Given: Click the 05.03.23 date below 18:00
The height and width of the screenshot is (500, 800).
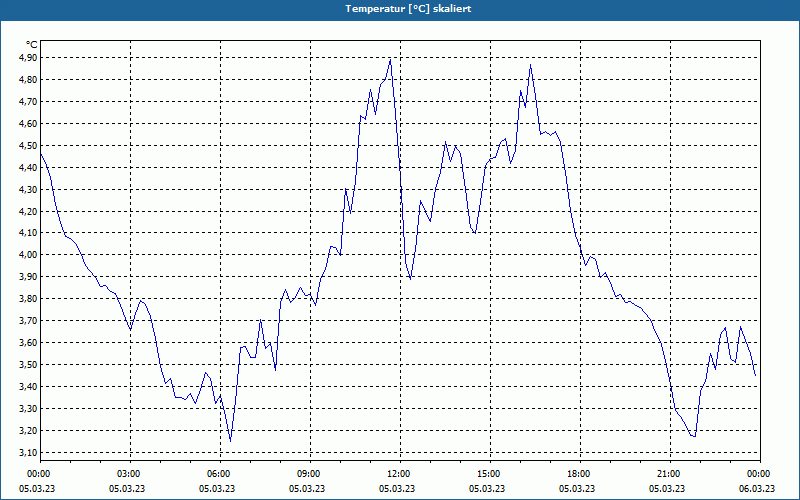Looking at the screenshot, I should pyautogui.click(x=577, y=488).
